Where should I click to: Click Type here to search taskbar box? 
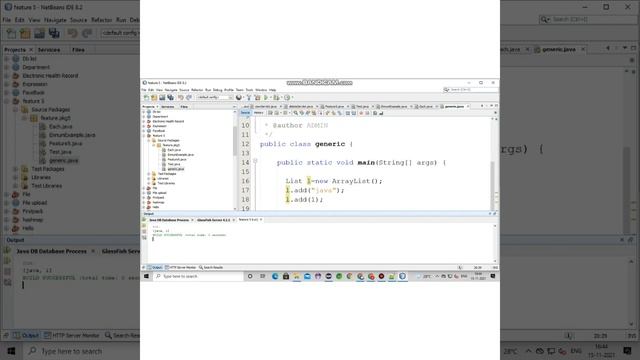click(198, 276)
